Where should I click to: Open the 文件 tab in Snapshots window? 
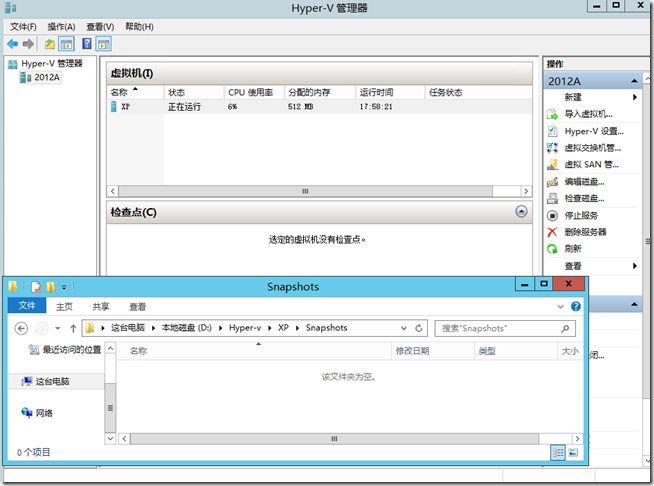pyautogui.click(x=27, y=305)
